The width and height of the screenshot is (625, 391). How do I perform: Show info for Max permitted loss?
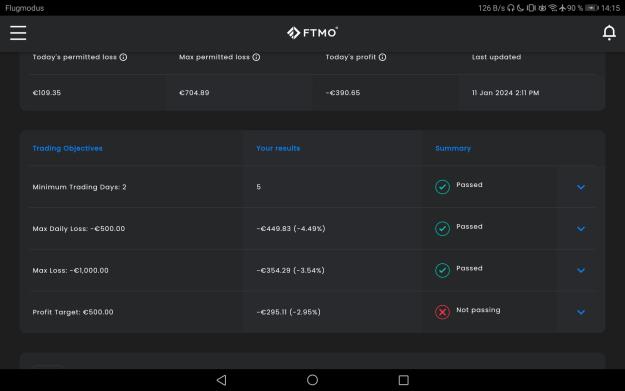[256, 57]
